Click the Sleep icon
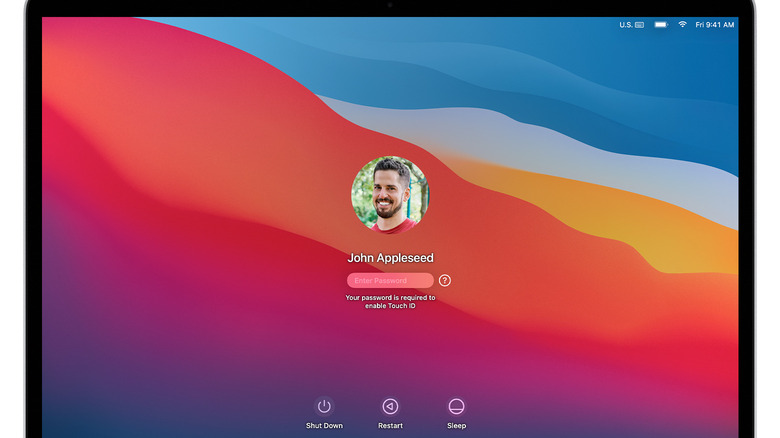 tap(456, 407)
